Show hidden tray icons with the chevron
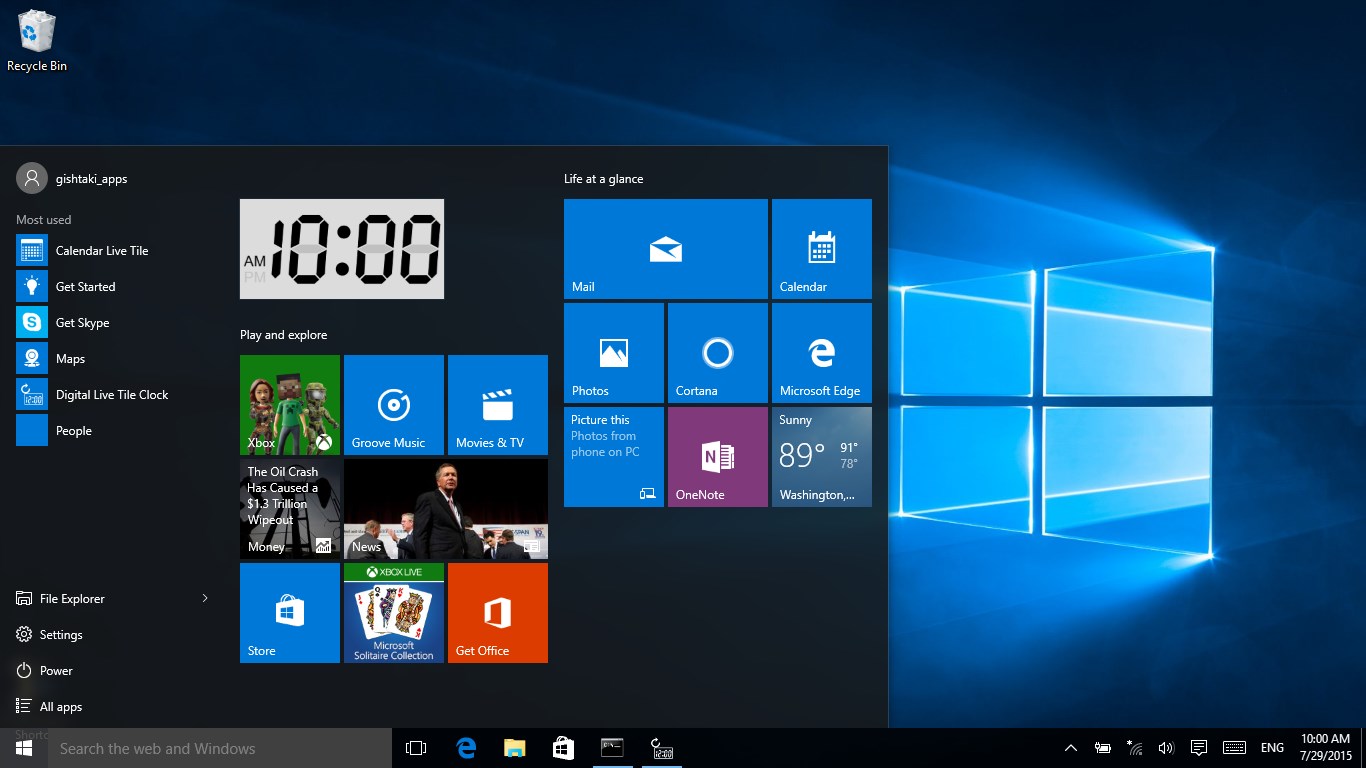Image resolution: width=1366 pixels, height=768 pixels. 1069,747
